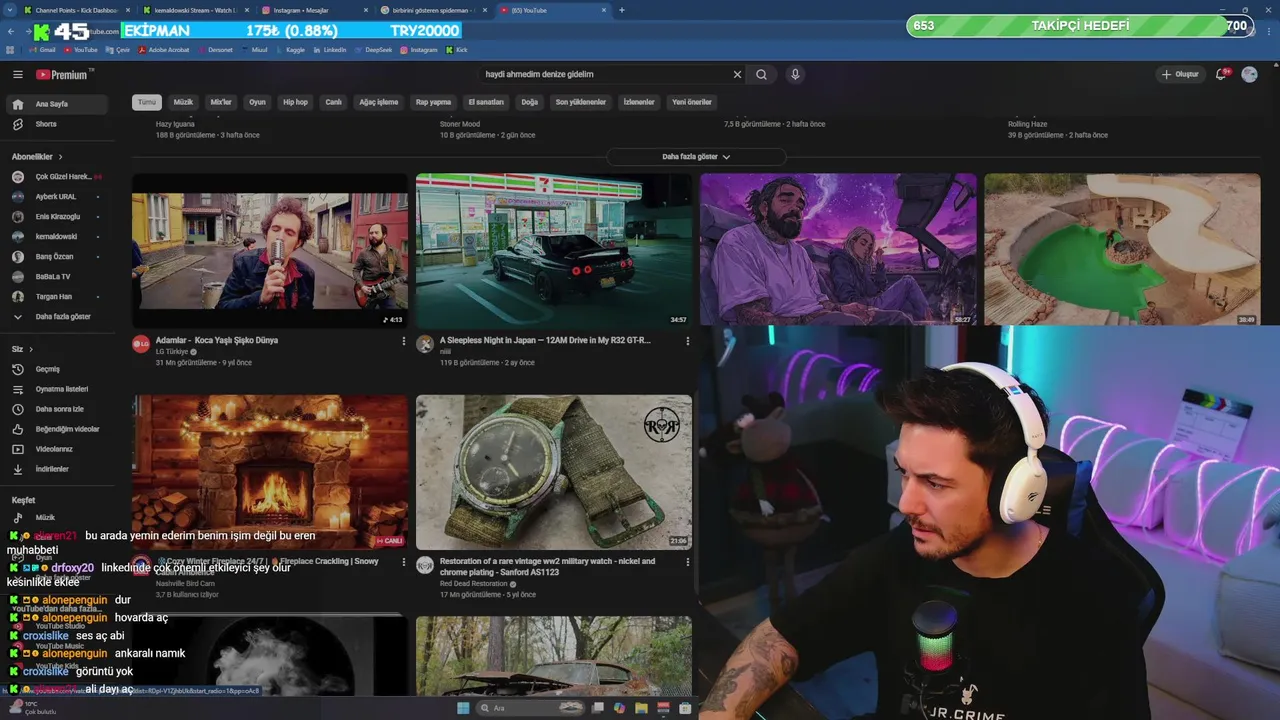The height and width of the screenshot is (720, 1280).
Task: Open Shorts from the sidebar
Action: click(x=60, y=124)
